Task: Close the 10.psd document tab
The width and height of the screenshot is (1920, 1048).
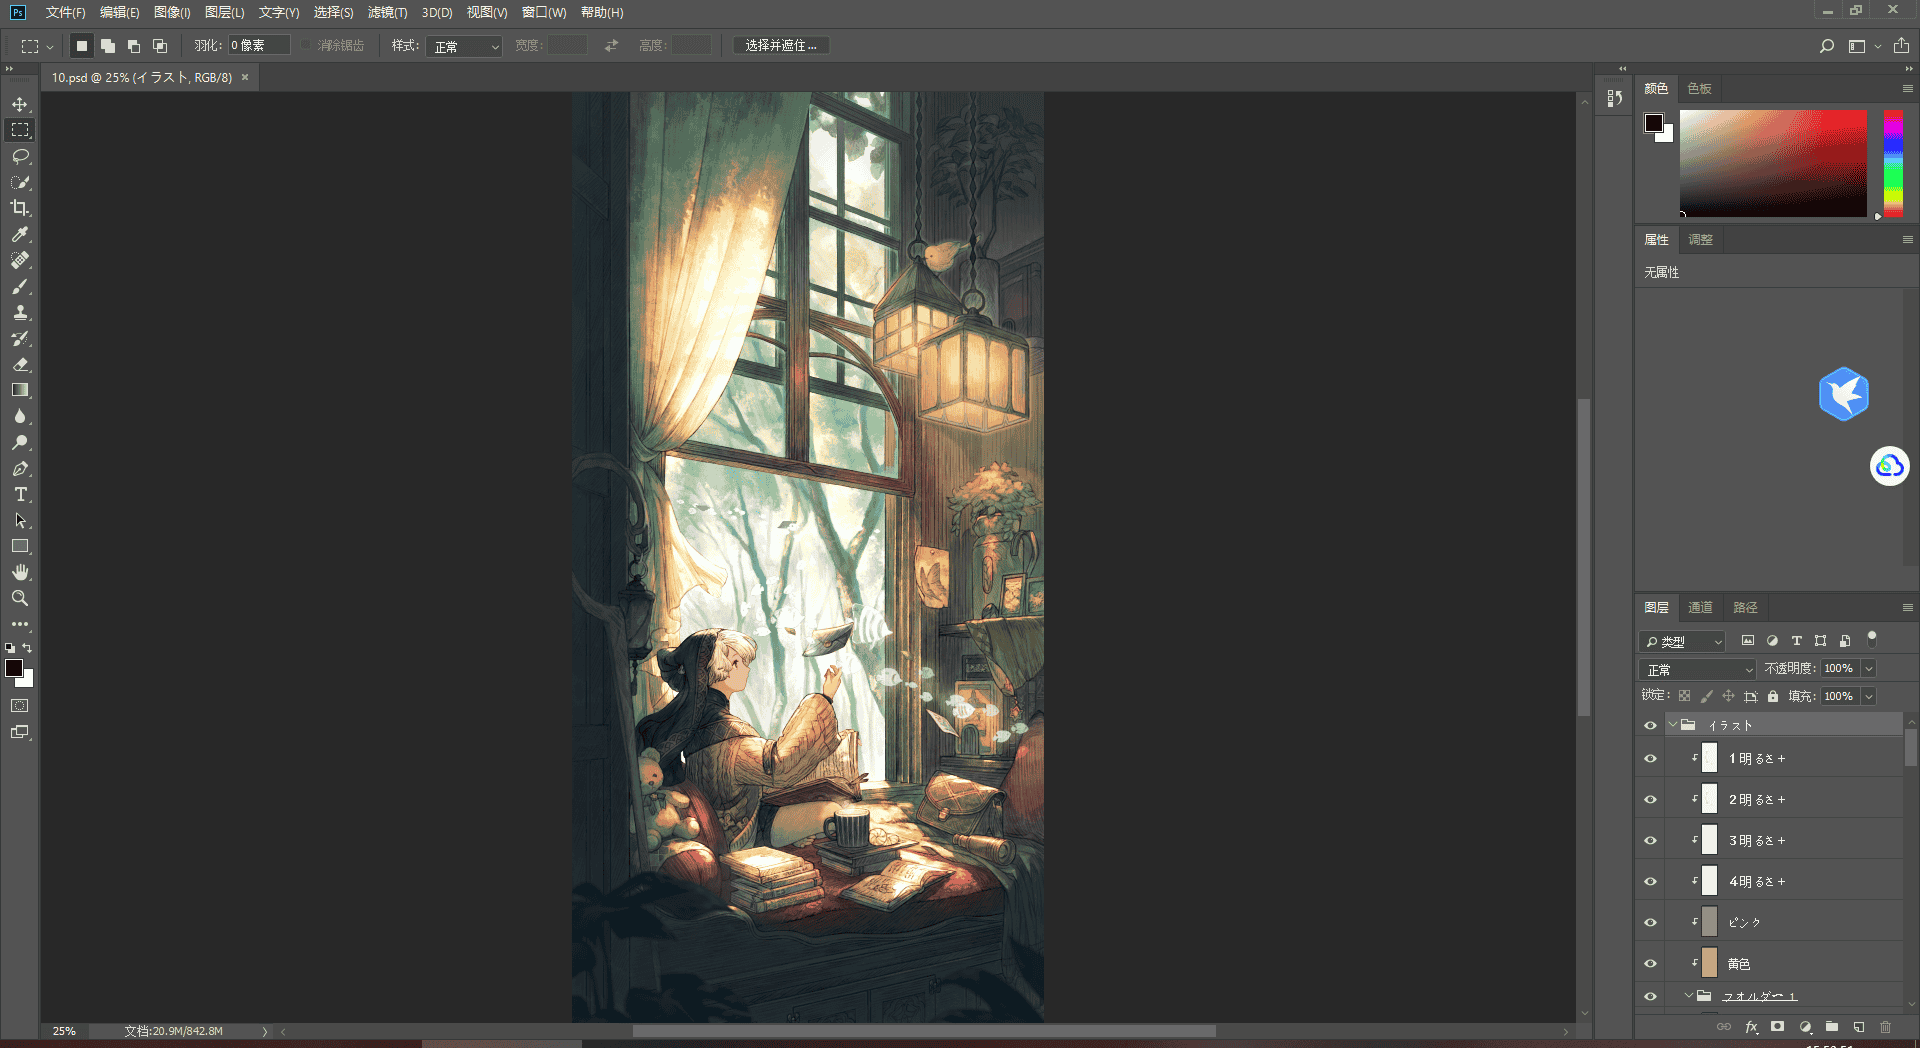Action: (x=245, y=77)
